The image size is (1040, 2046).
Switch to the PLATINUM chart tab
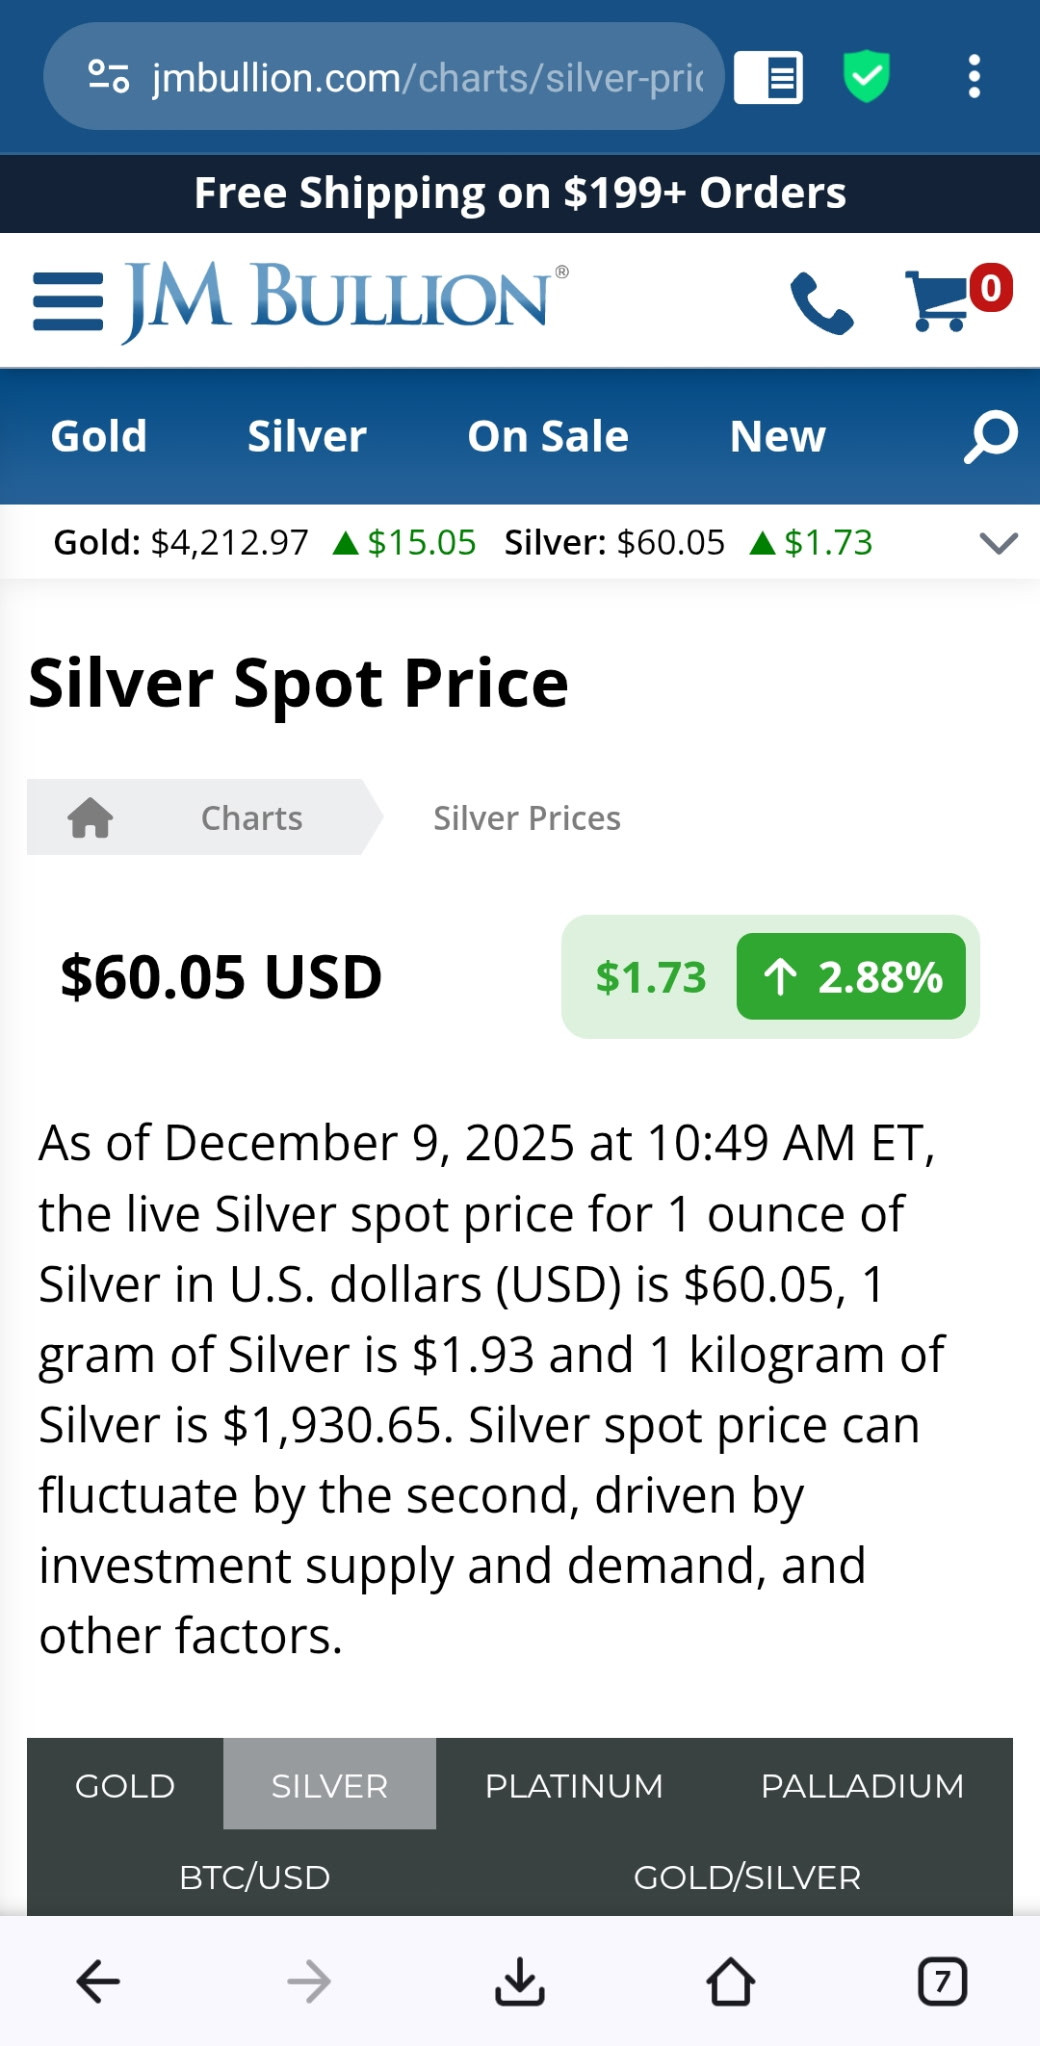click(574, 1785)
